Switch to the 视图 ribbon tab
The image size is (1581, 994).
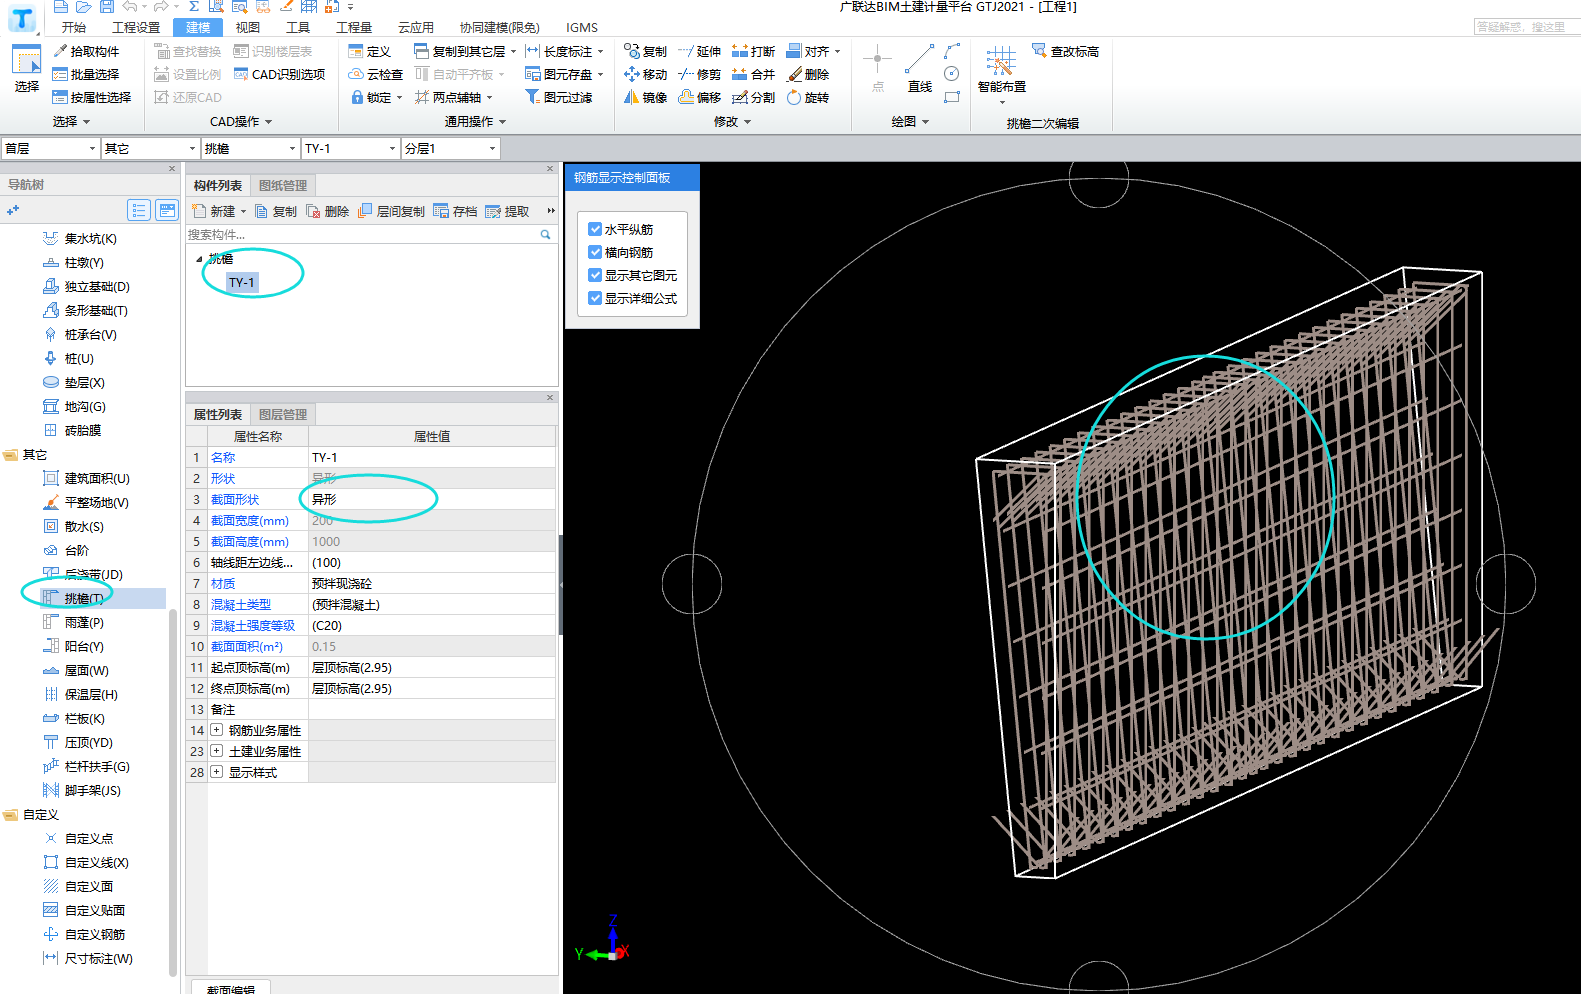point(247,27)
